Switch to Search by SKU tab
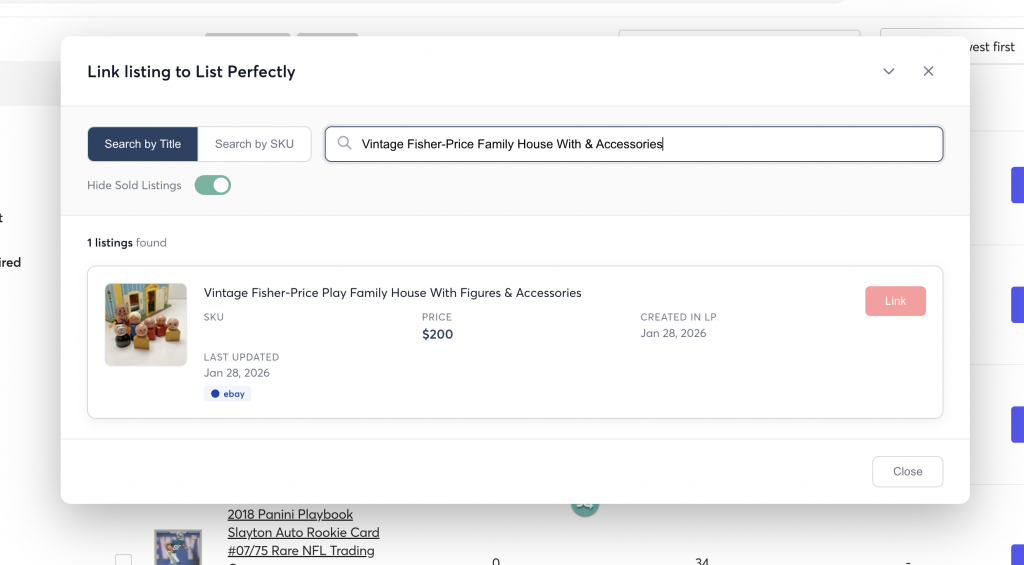 [x=254, y=144]
